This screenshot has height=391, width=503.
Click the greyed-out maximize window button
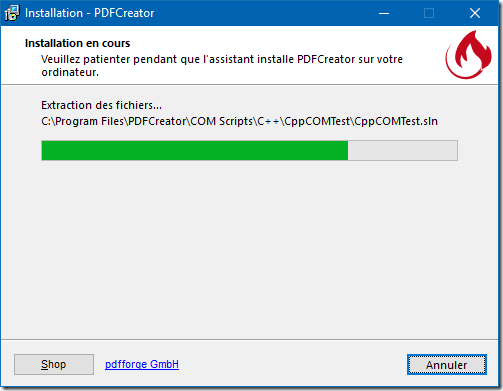click(x=429, y=13)
